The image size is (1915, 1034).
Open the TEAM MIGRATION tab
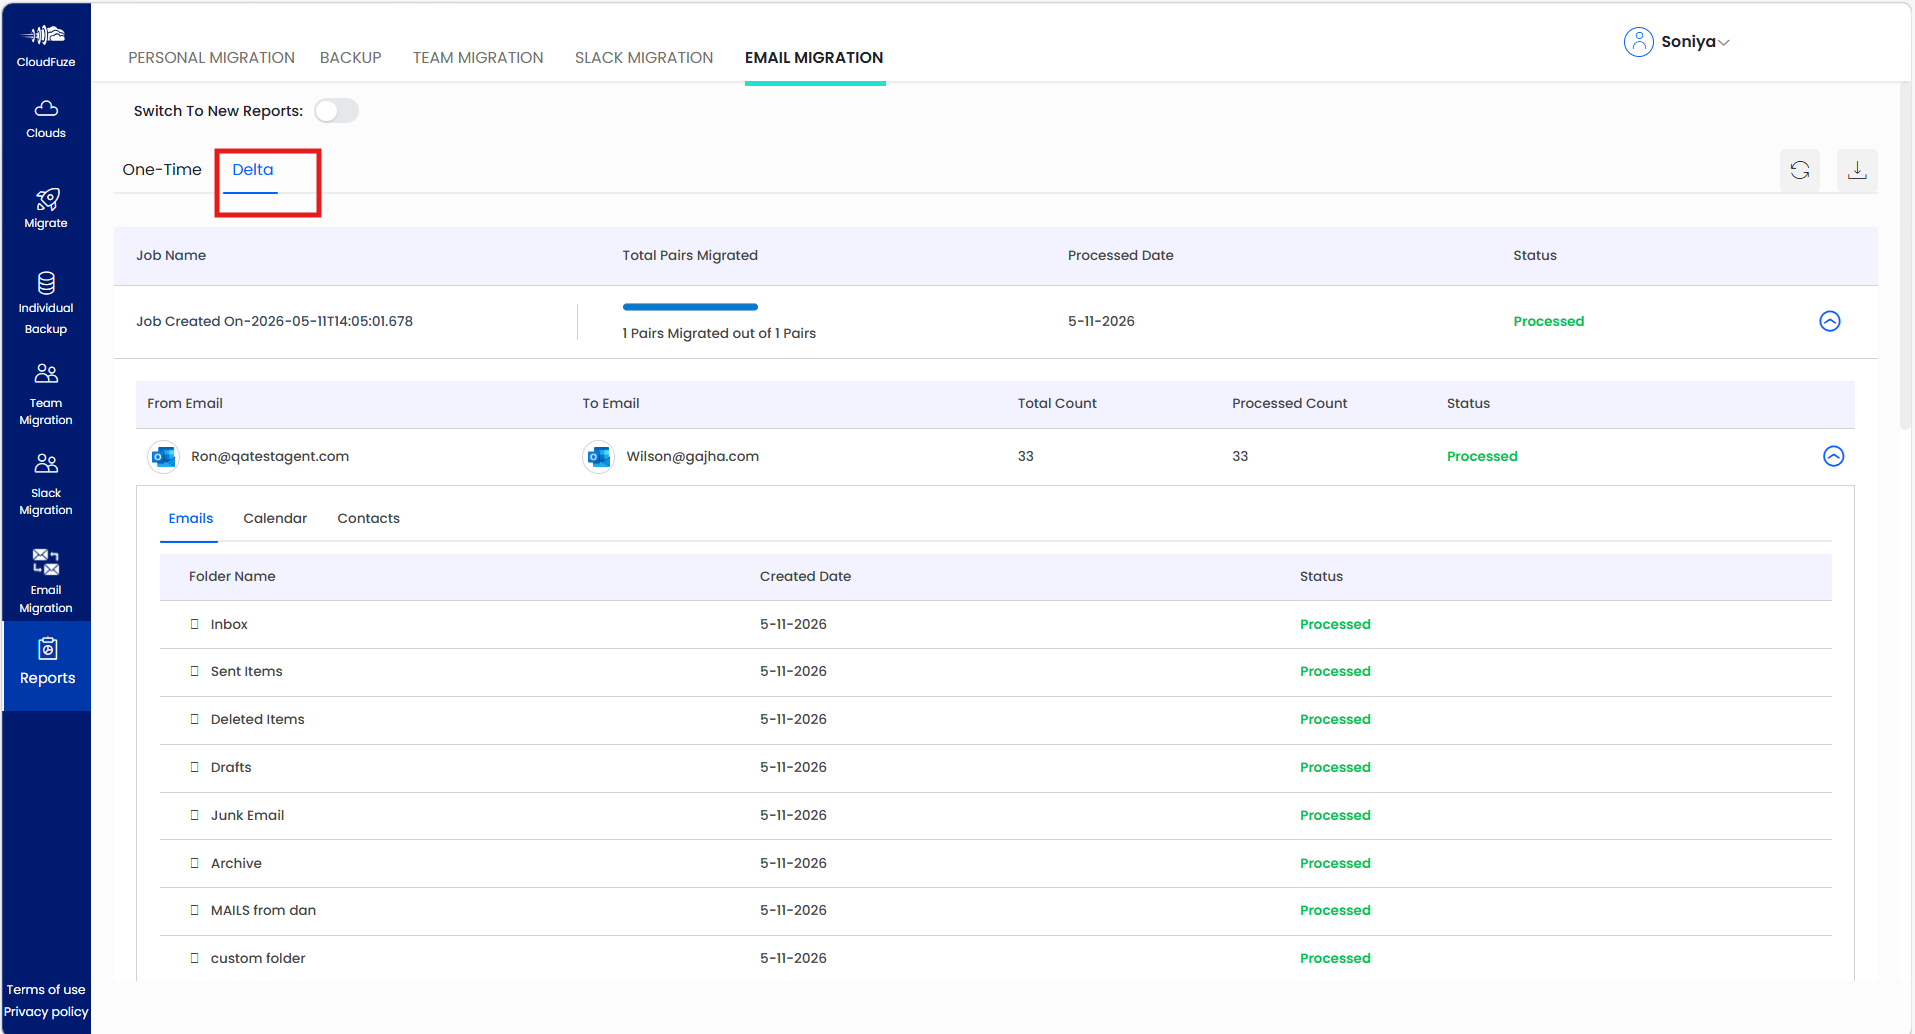click(478, 58)
